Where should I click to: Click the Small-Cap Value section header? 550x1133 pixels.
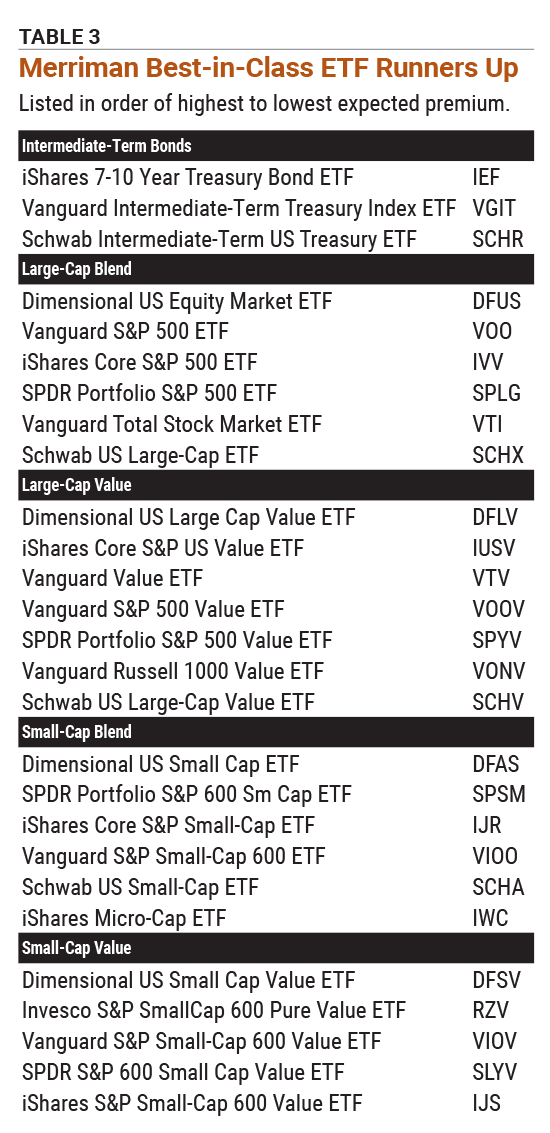(276, 948)
